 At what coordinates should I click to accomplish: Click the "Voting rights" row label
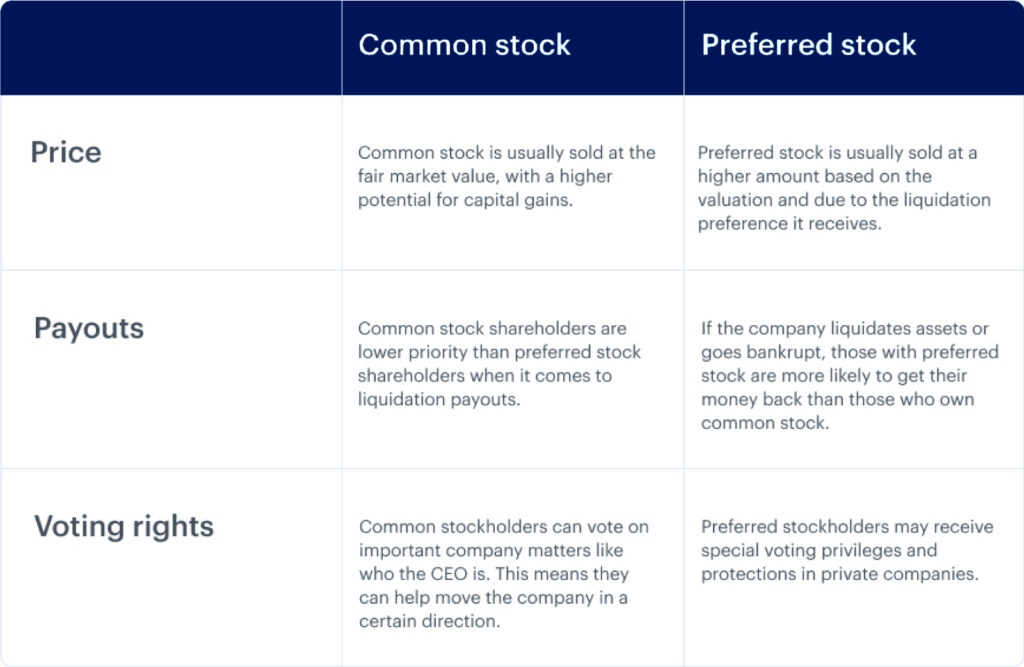[x=124, y=526]
